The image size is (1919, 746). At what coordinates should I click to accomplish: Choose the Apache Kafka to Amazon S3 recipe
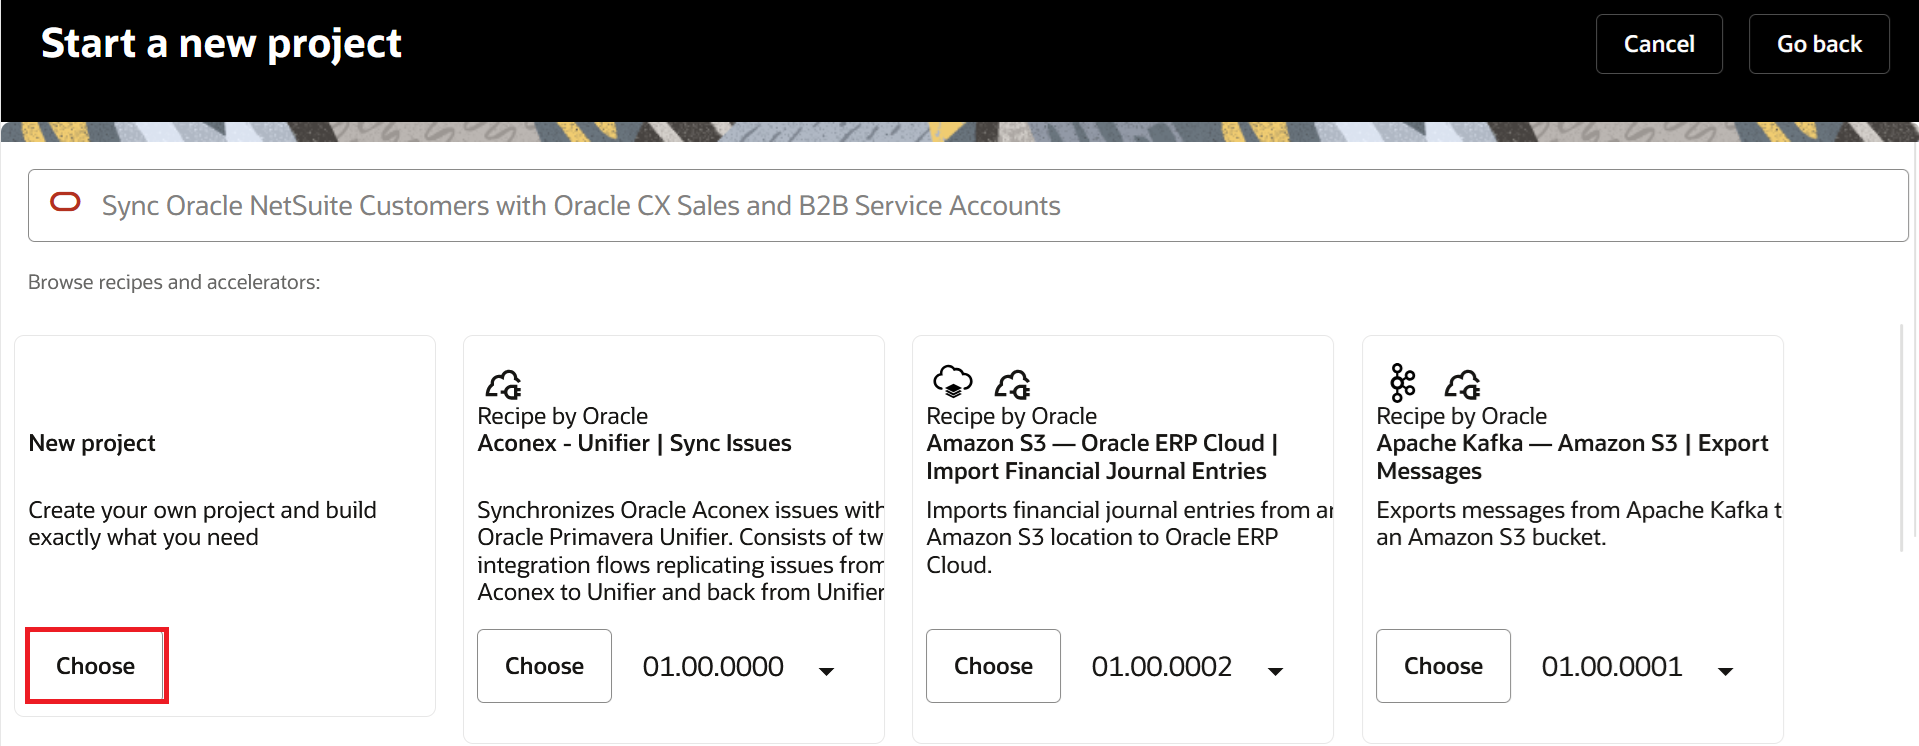point(1443,666)
